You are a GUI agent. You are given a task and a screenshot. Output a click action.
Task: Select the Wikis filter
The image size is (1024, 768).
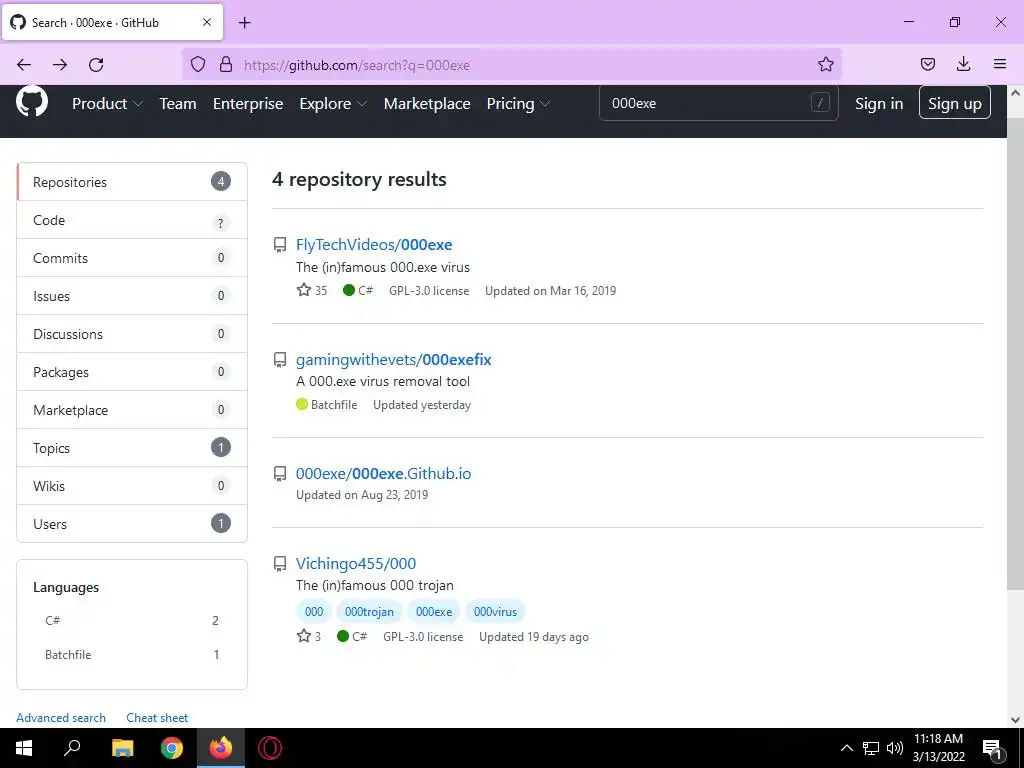(132, 485)
